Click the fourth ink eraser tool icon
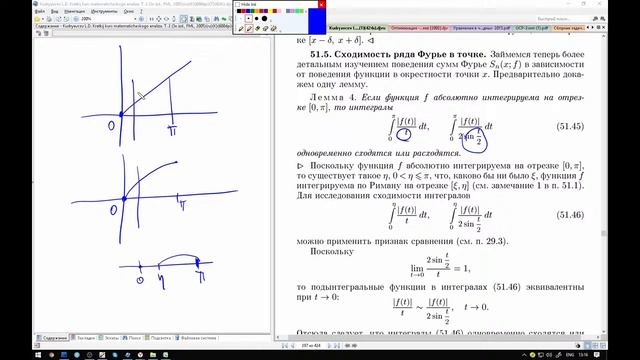 (x=265, y=29)
